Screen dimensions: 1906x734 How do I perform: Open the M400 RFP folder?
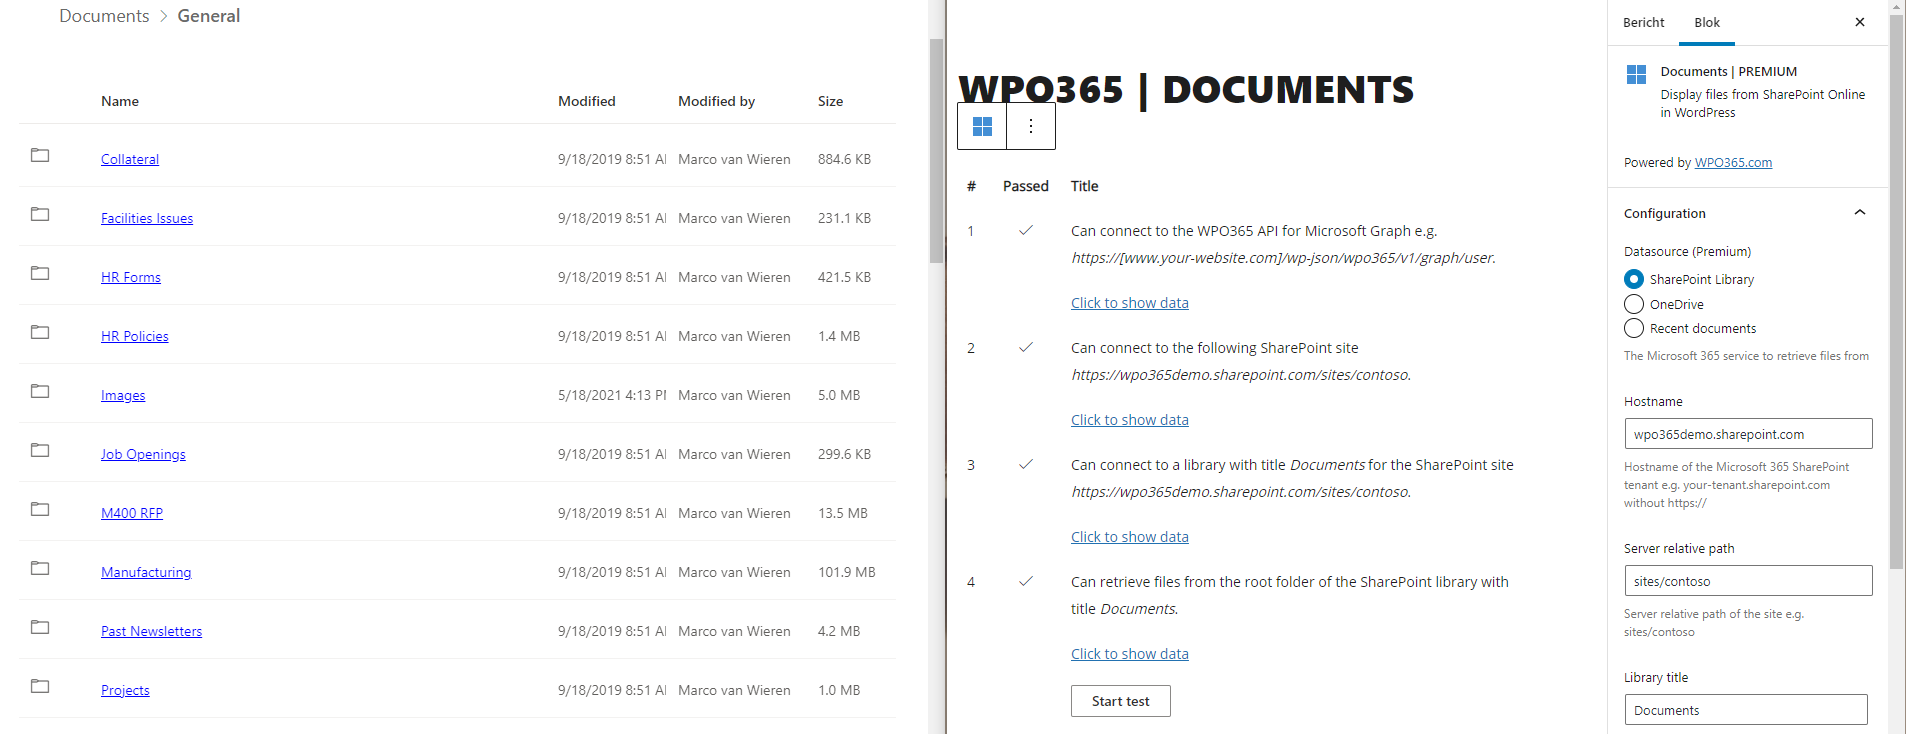(x=132, y=513)
